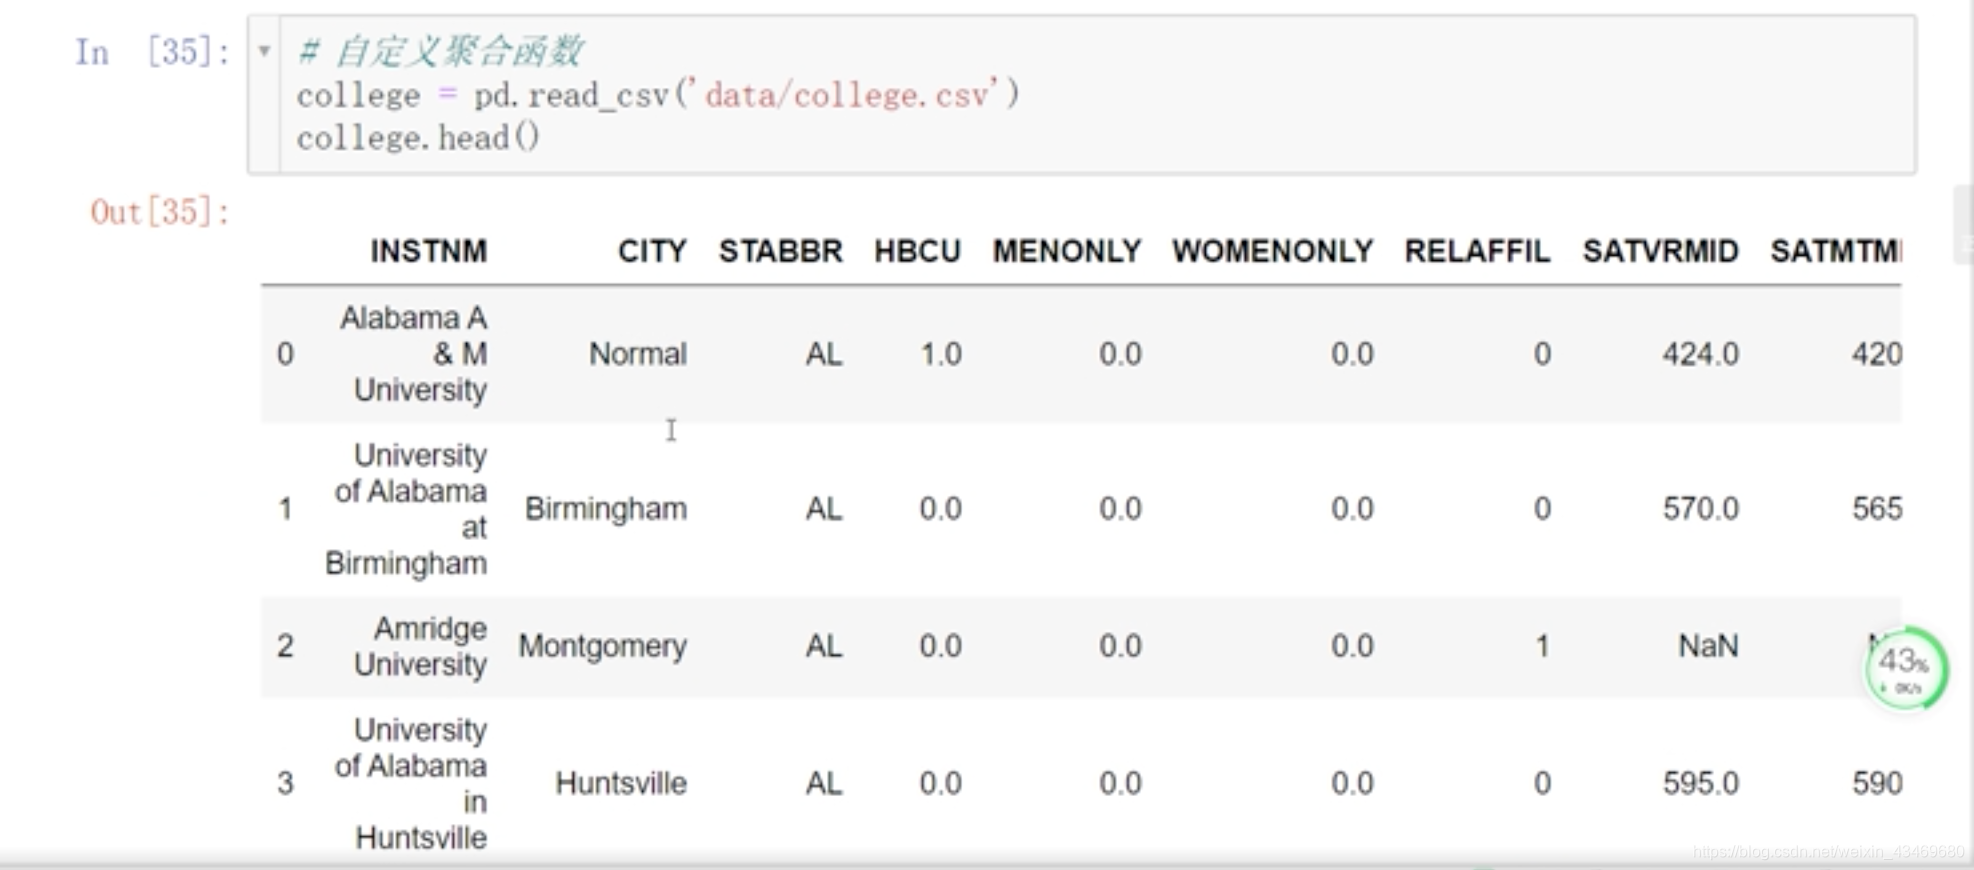Select the Amridge University cell
This screenshot has height=870, width=1974.
point(420,646)
